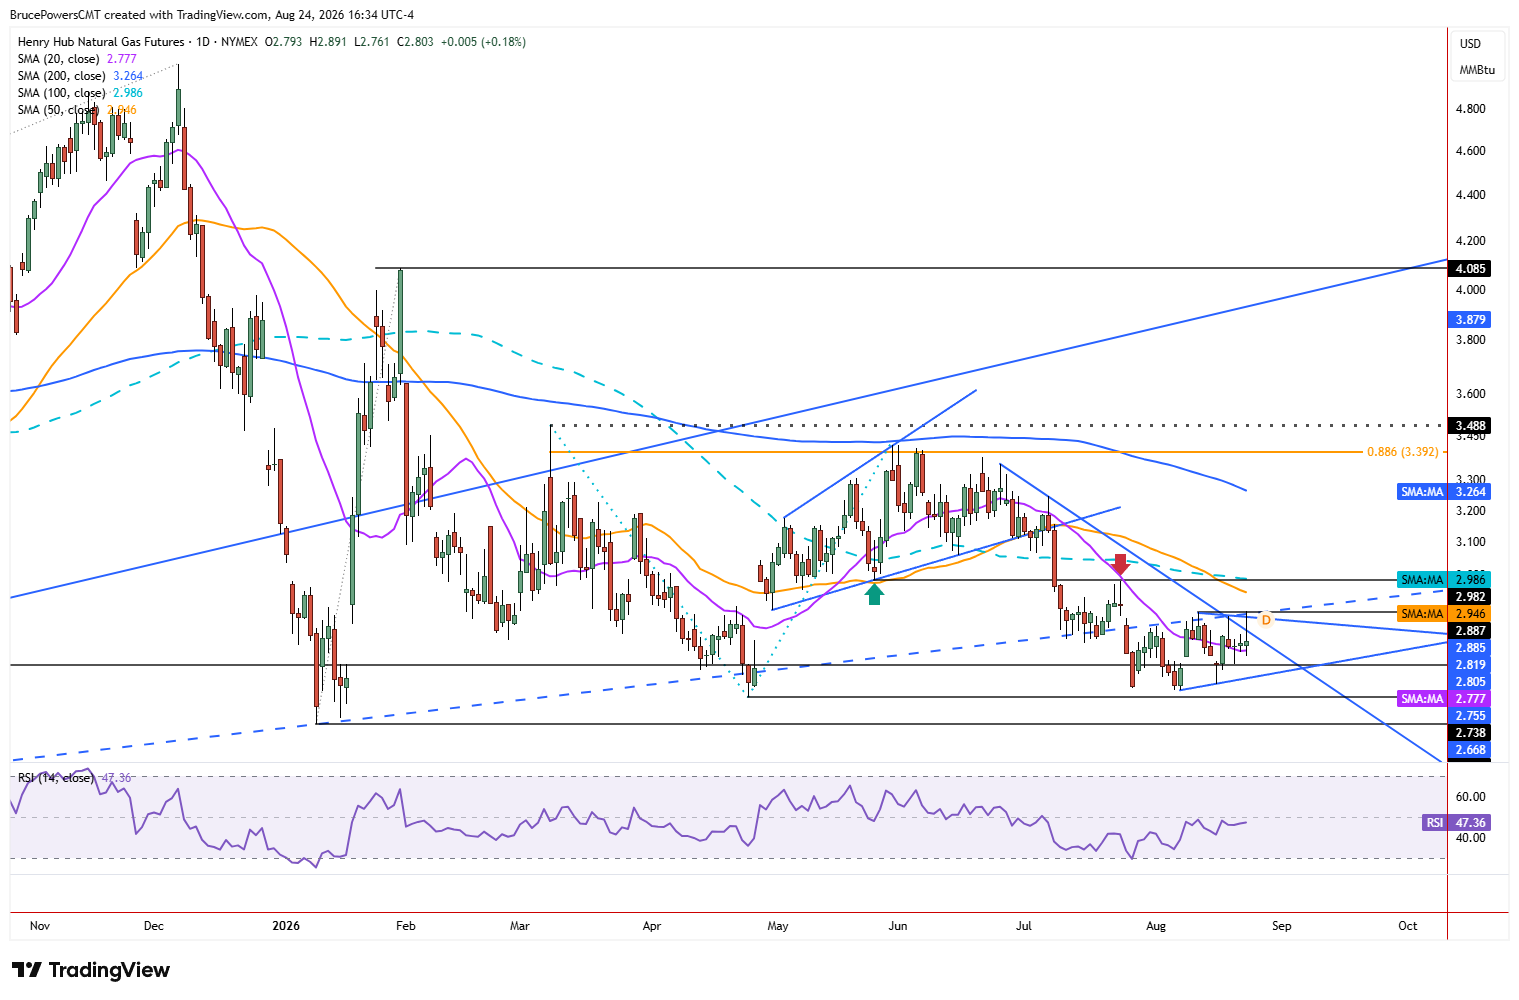Click the +0.005 (+0.18%) change value
1519x1000 pixels.
(x=483, y=42)
